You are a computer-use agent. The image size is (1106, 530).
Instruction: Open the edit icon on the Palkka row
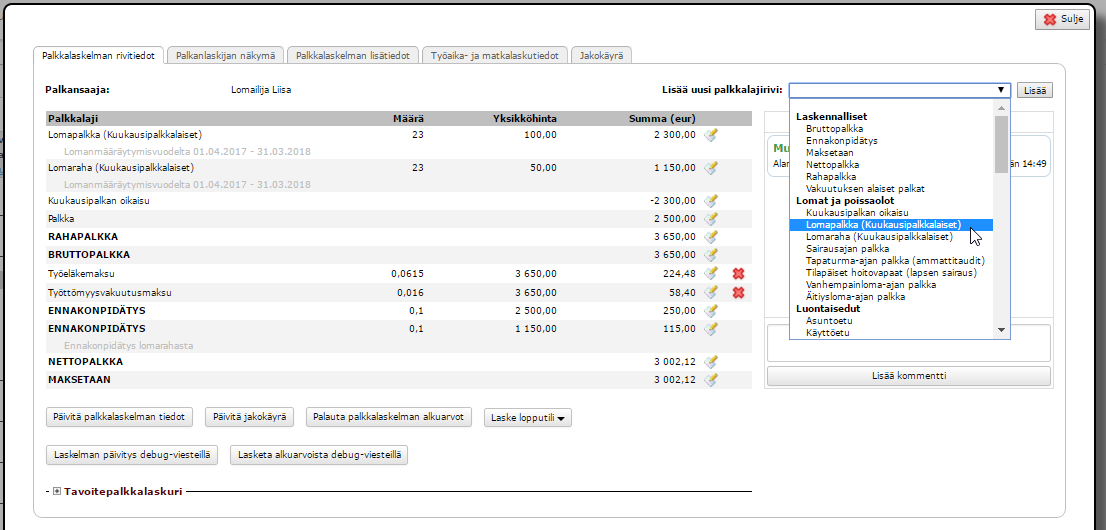pyautogui.click(x=711, y=219)
